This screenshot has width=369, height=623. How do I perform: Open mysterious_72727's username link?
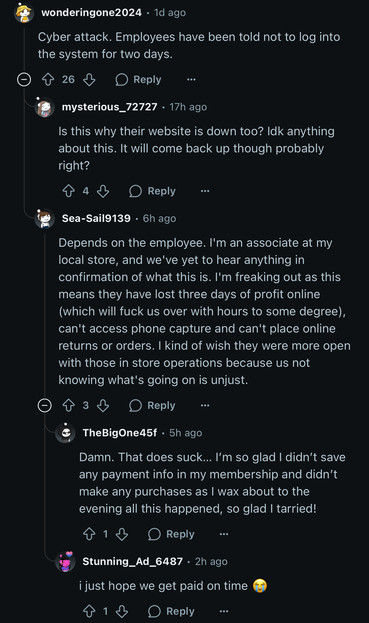[x=110, y=107]
